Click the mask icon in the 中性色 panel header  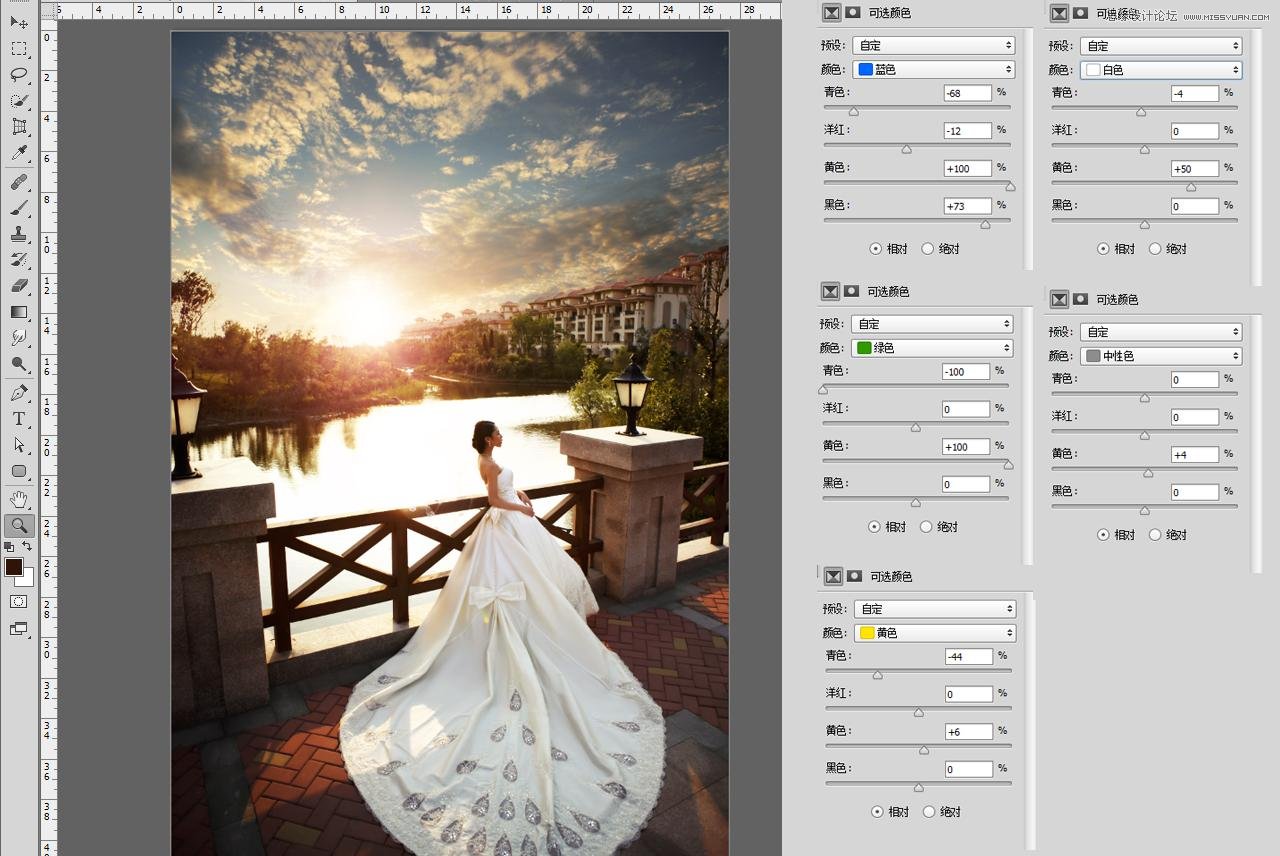[x=1081, y=299]
